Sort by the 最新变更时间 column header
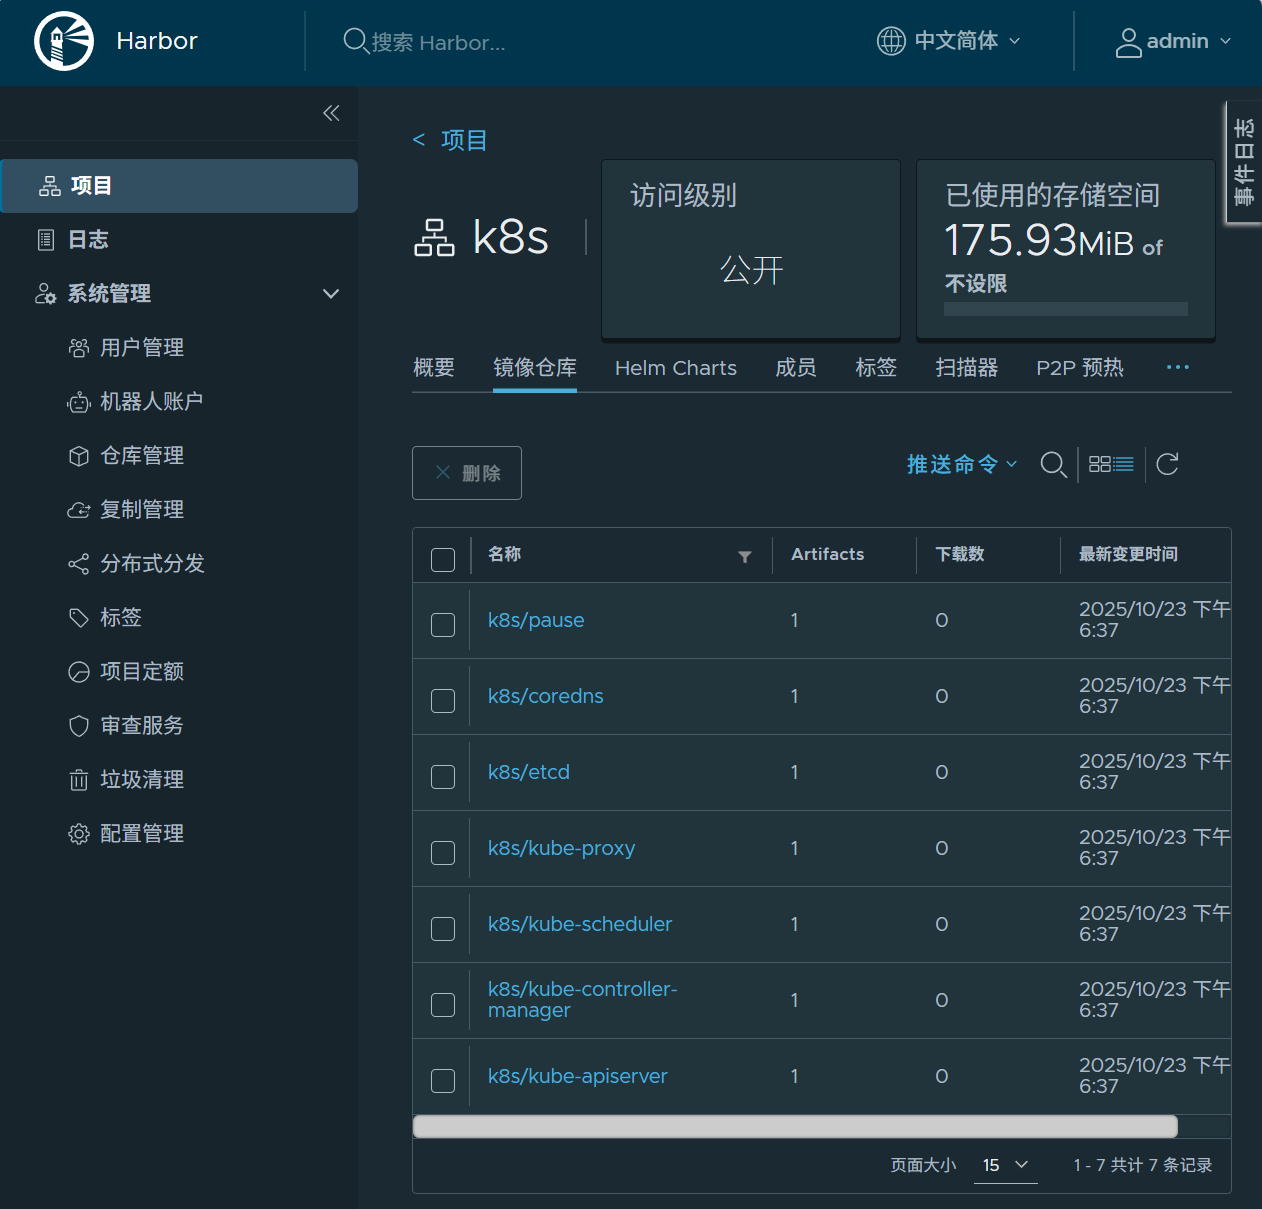 1128,554
